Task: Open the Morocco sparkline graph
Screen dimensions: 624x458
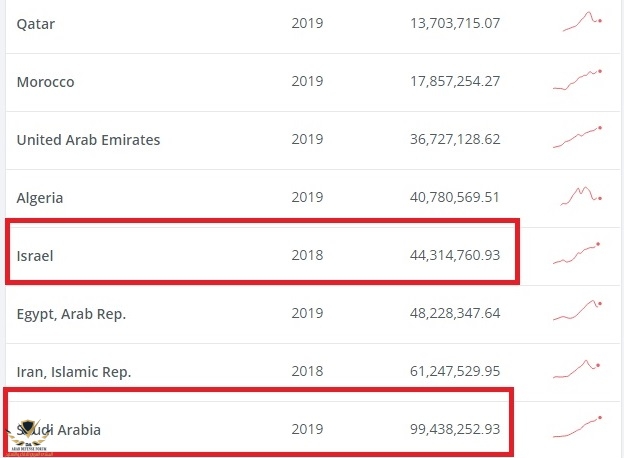Action: pos(578,80)
